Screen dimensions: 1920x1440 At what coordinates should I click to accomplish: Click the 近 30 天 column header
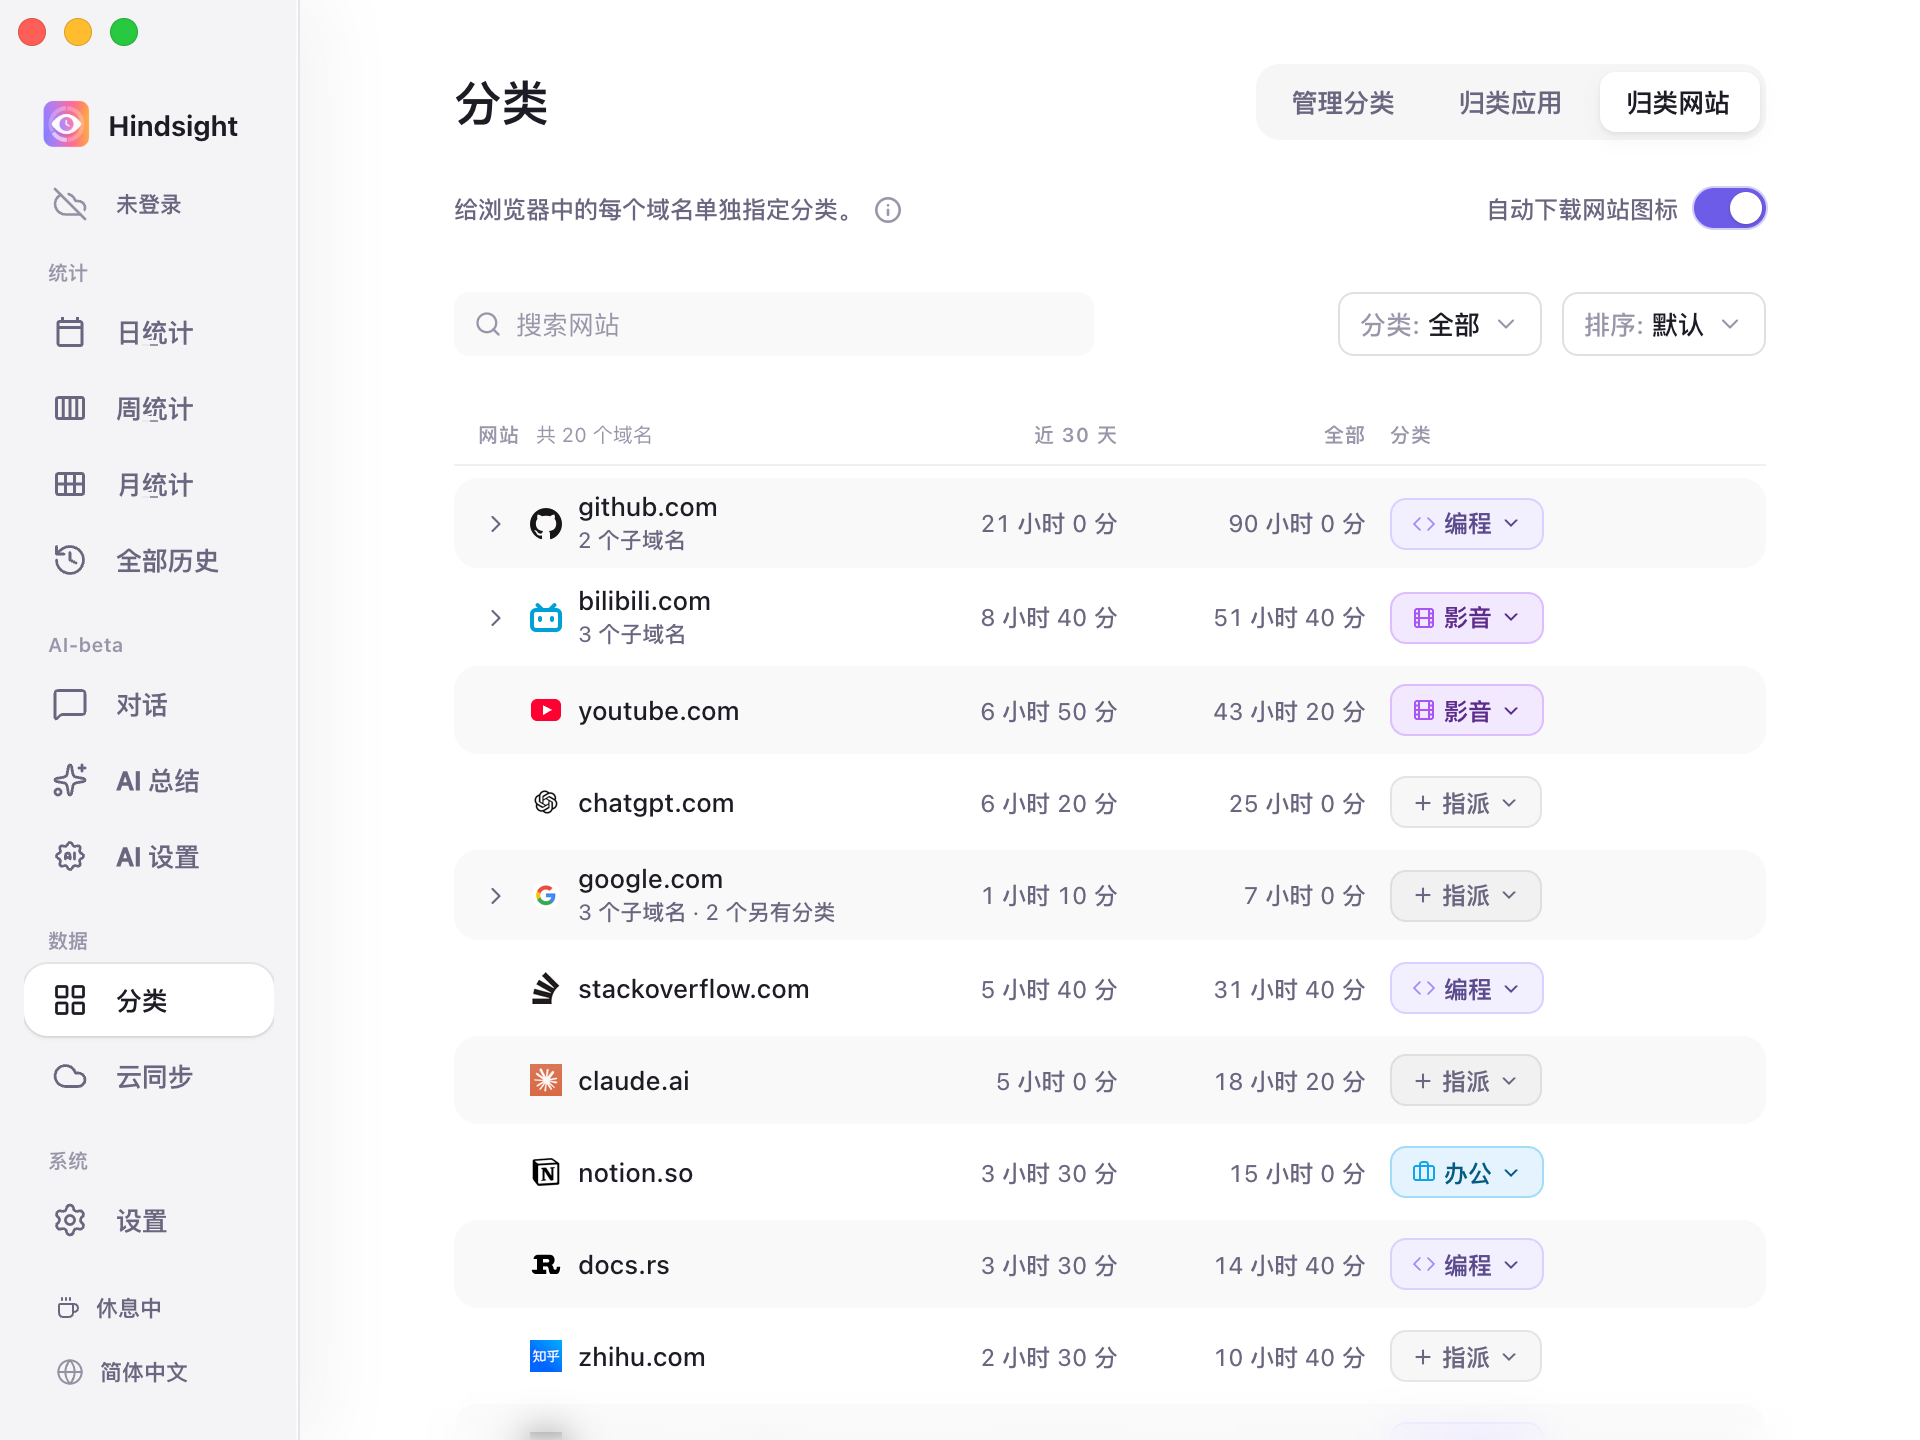pos(1076,435)
